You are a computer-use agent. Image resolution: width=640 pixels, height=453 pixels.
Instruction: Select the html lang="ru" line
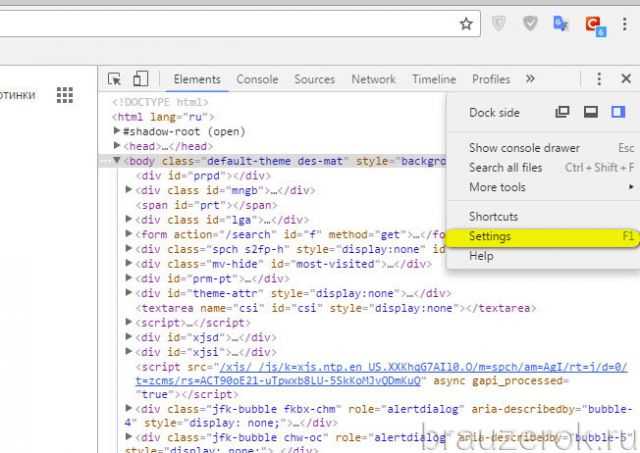point(163,117)
